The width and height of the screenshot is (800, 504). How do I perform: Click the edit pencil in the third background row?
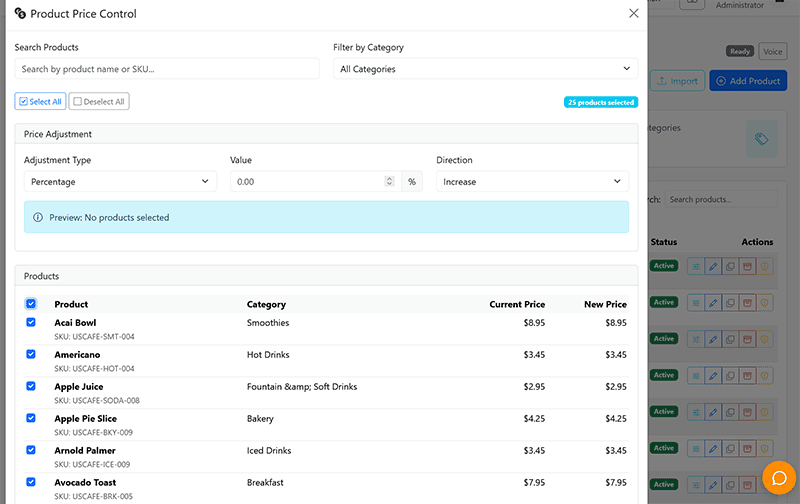pos(713,339)
